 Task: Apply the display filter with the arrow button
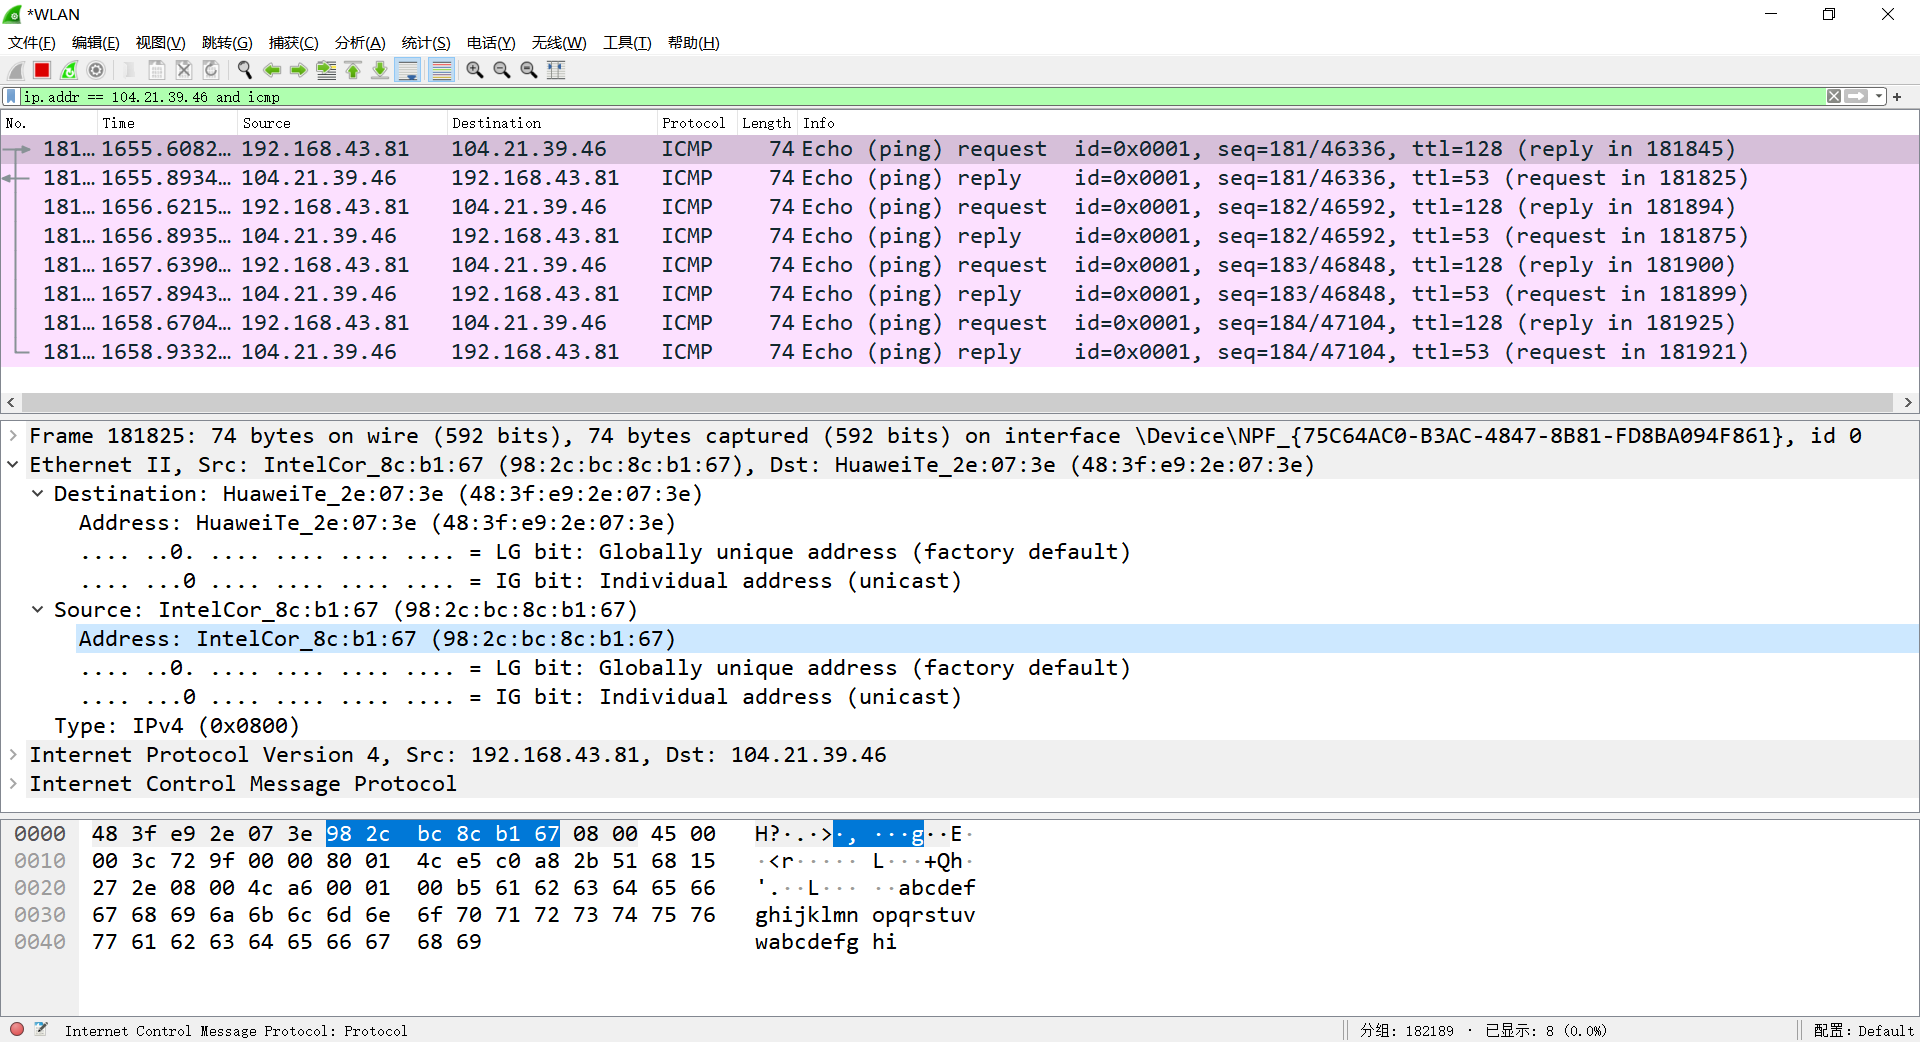coord(1856,97)
